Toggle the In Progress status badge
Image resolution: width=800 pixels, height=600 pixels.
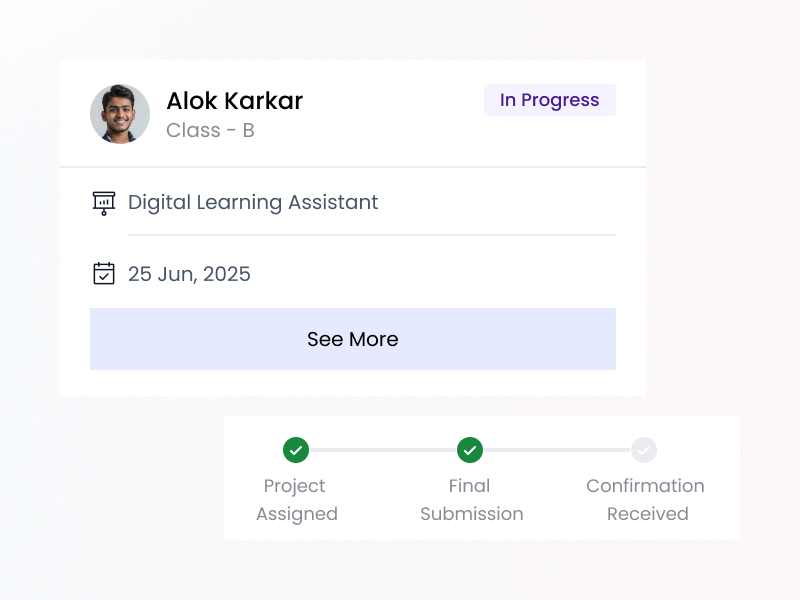coord(549,99)
